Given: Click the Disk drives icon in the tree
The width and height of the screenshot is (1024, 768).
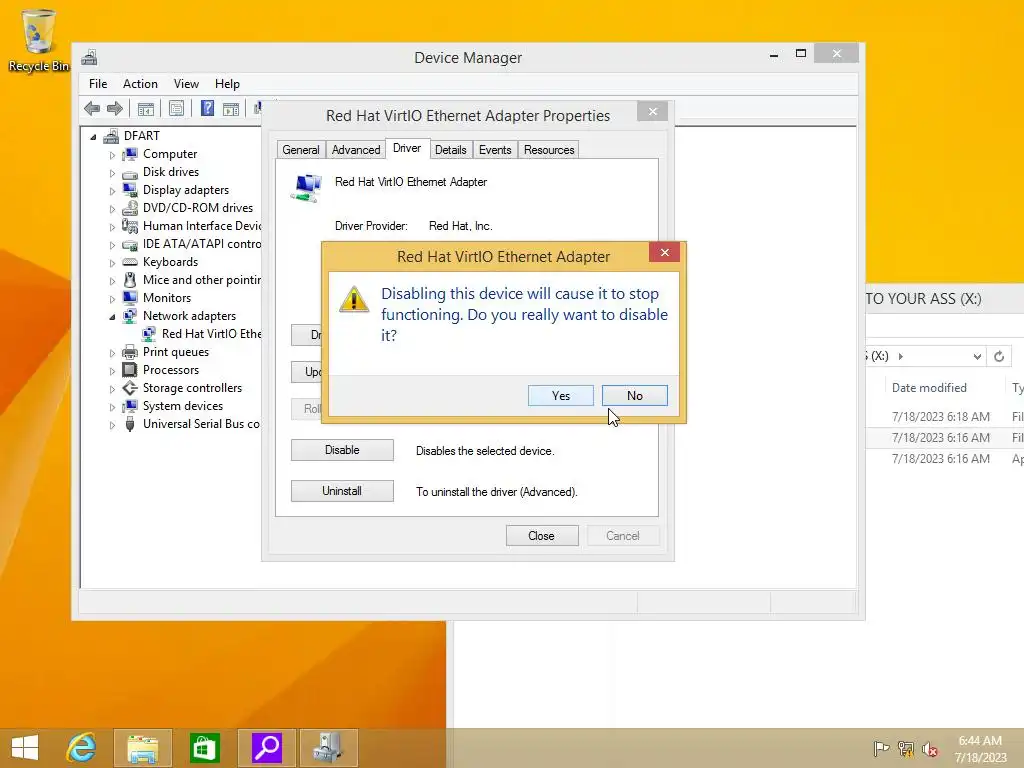Looking at the screenshot, I should coord(130,173).
